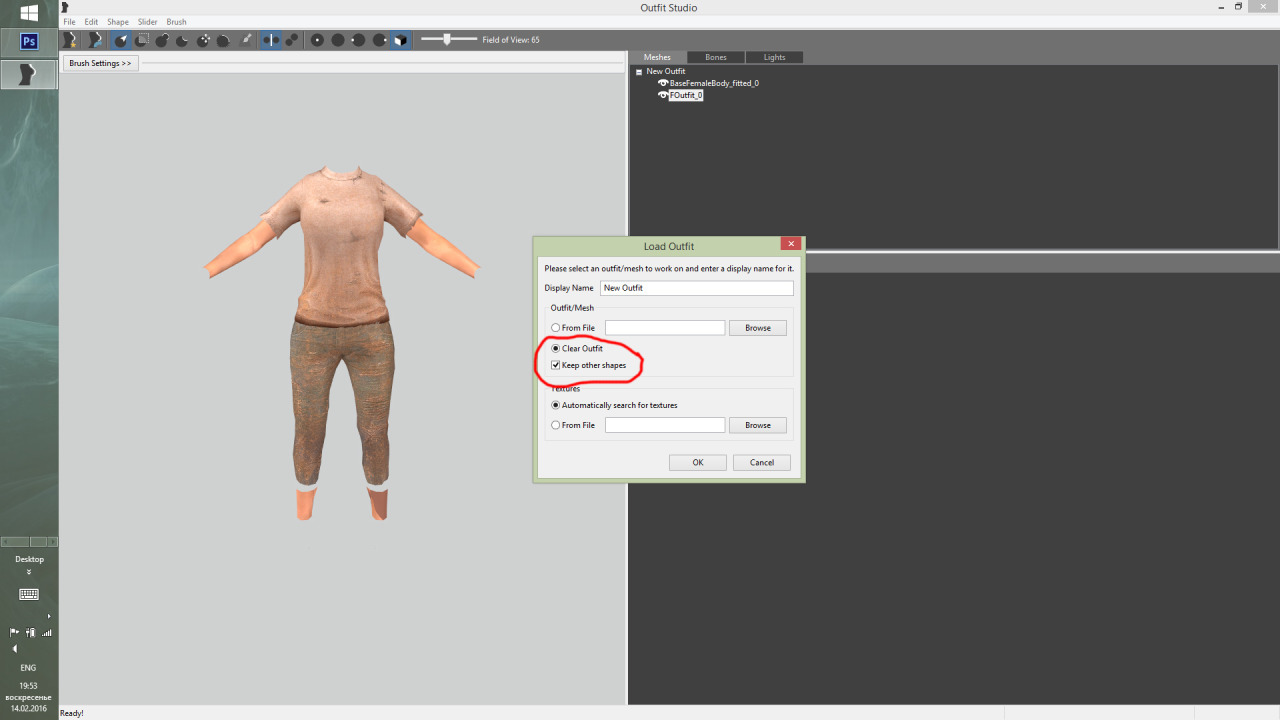
Task: Open the File menu
Action: point(69,21)
